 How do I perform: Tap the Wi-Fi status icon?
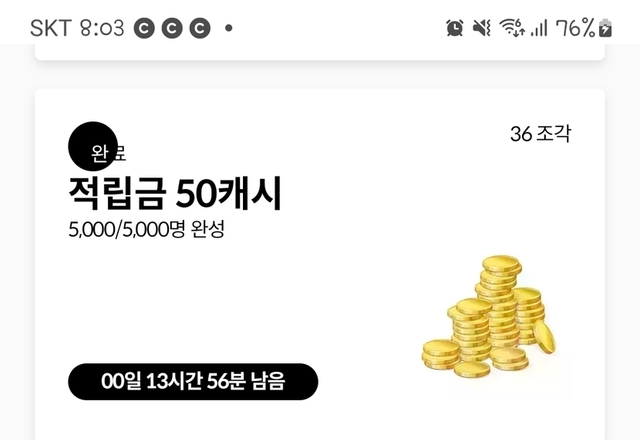512,28
